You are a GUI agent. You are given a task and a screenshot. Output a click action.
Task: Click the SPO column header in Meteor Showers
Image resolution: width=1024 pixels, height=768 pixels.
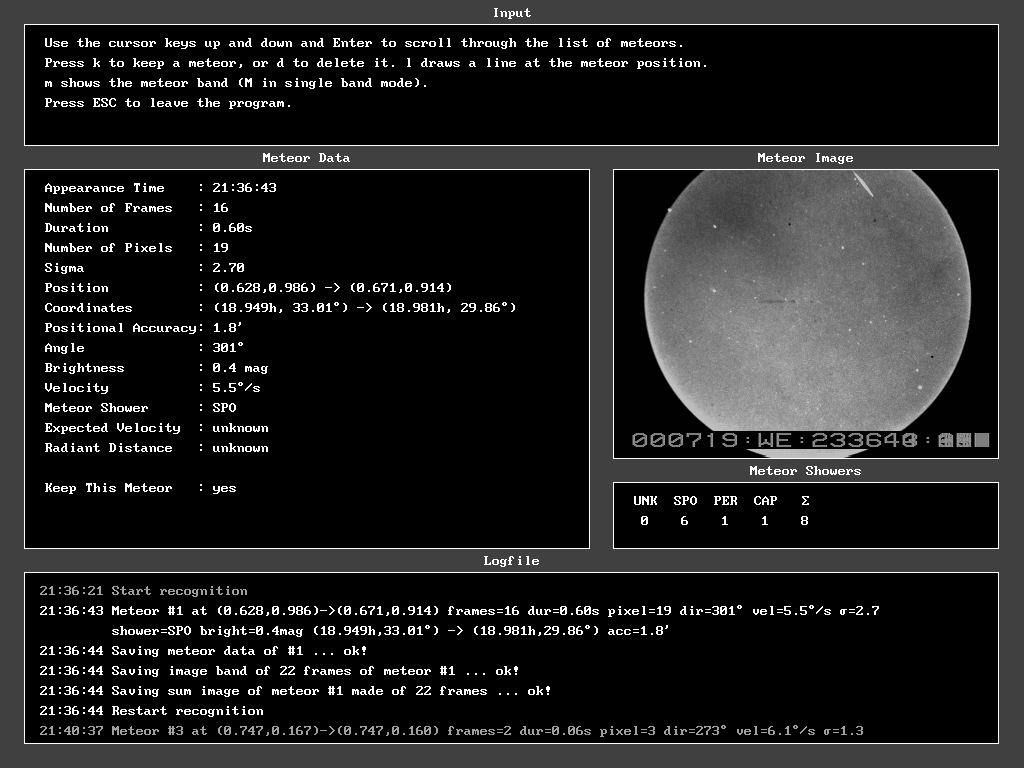685,501
